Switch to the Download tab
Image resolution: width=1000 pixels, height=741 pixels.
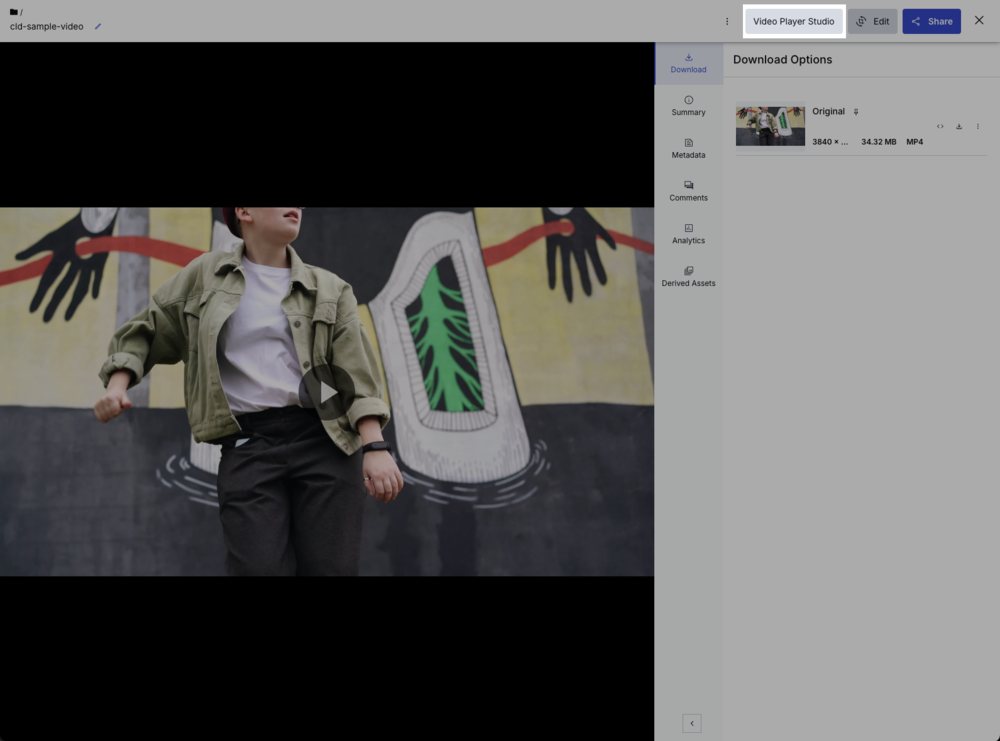tap(688, 62)
